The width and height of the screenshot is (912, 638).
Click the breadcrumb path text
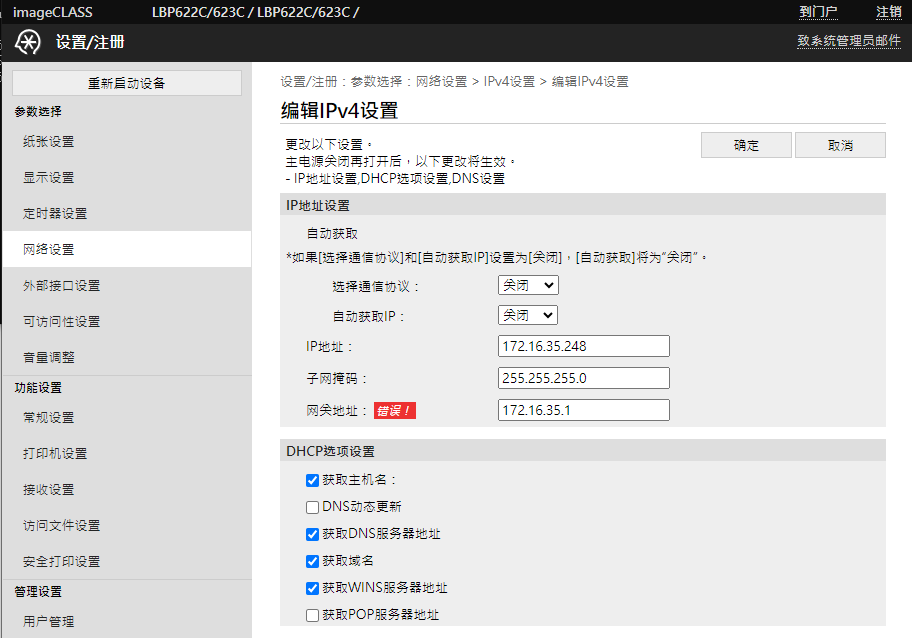click(x=454, y=81)
